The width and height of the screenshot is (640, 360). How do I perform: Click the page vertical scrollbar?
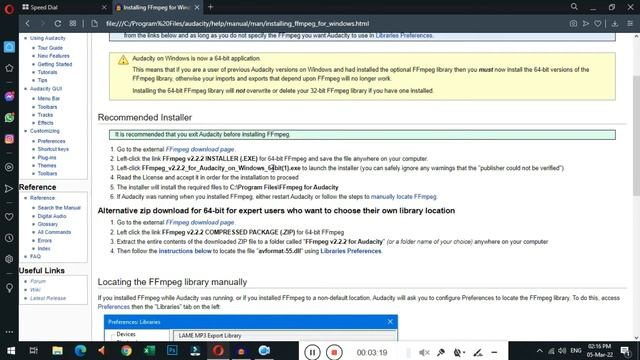click(x=636, y=135)
